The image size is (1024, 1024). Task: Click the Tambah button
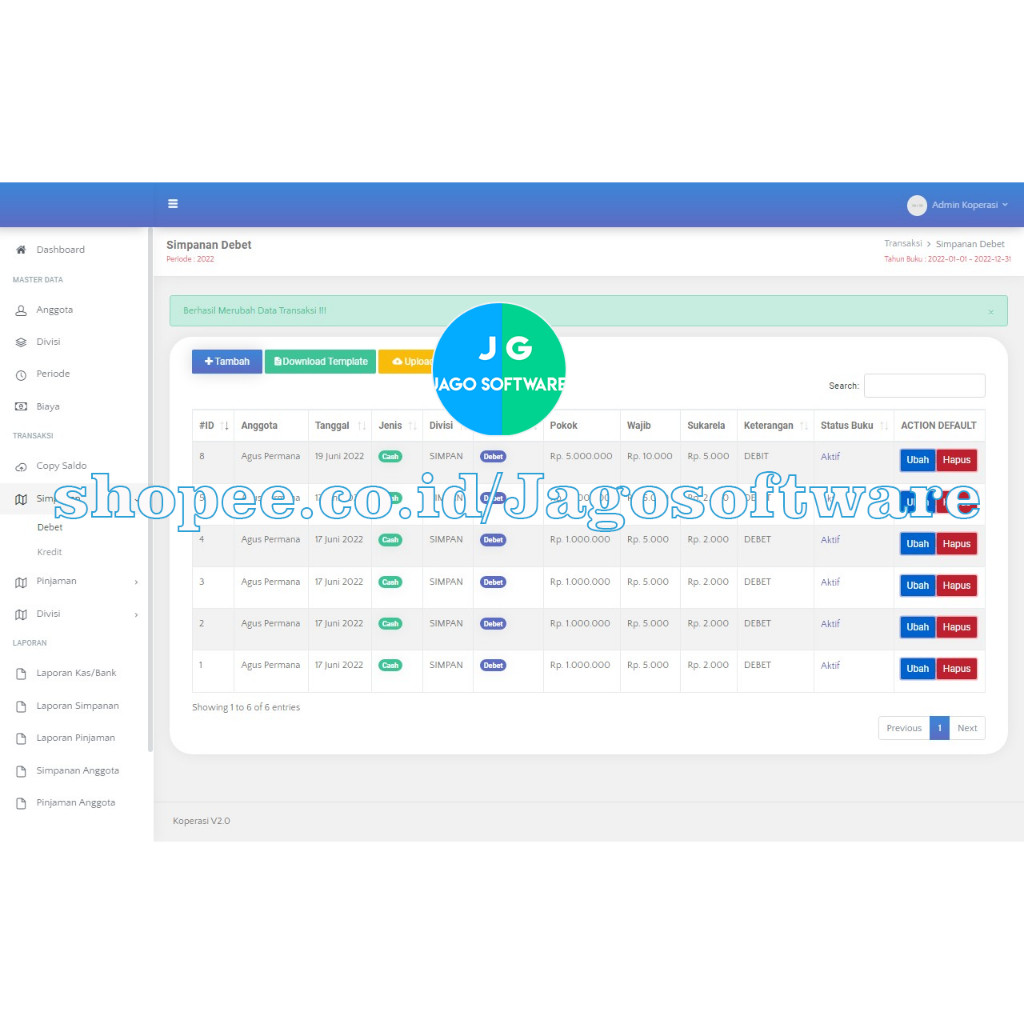226,361
